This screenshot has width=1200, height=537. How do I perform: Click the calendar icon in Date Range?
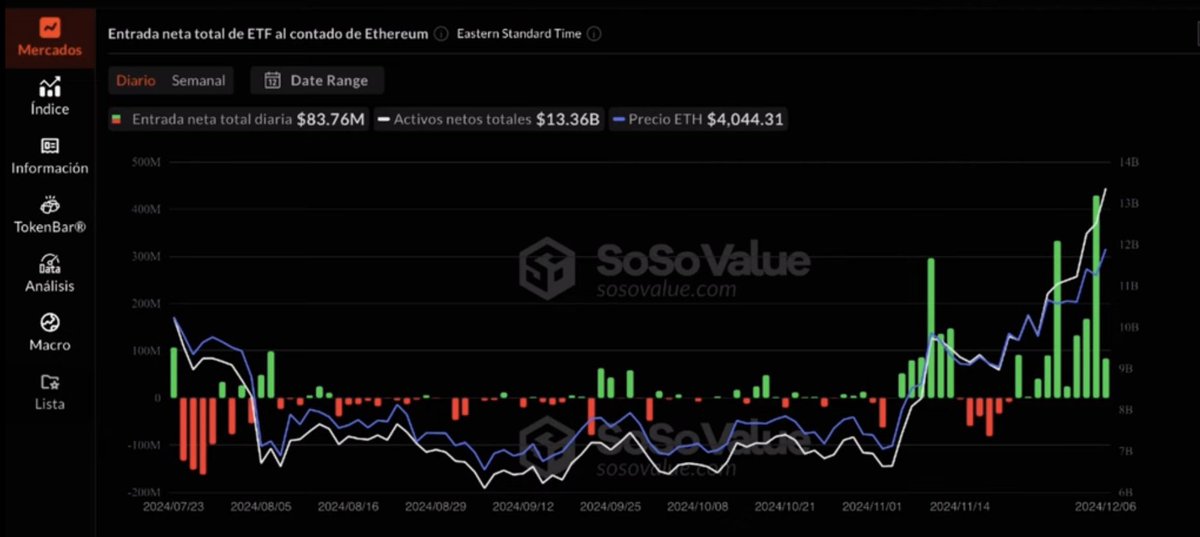[272, 80]
